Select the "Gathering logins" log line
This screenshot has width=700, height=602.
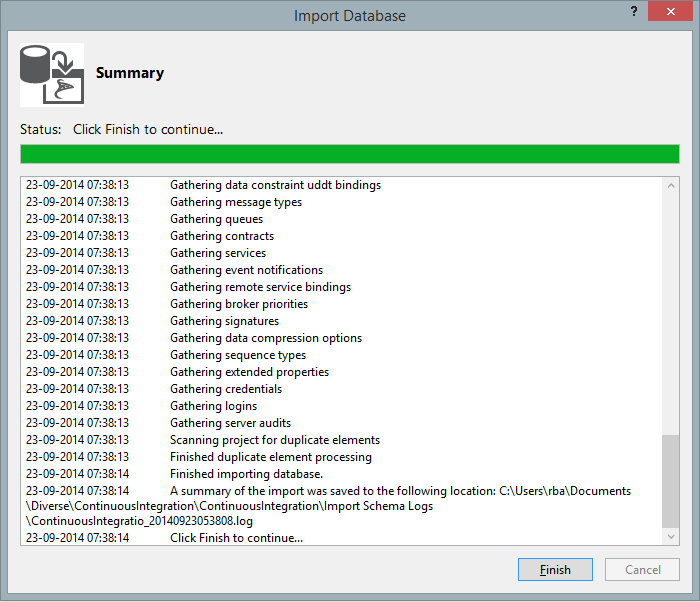(x=213, y=406)
